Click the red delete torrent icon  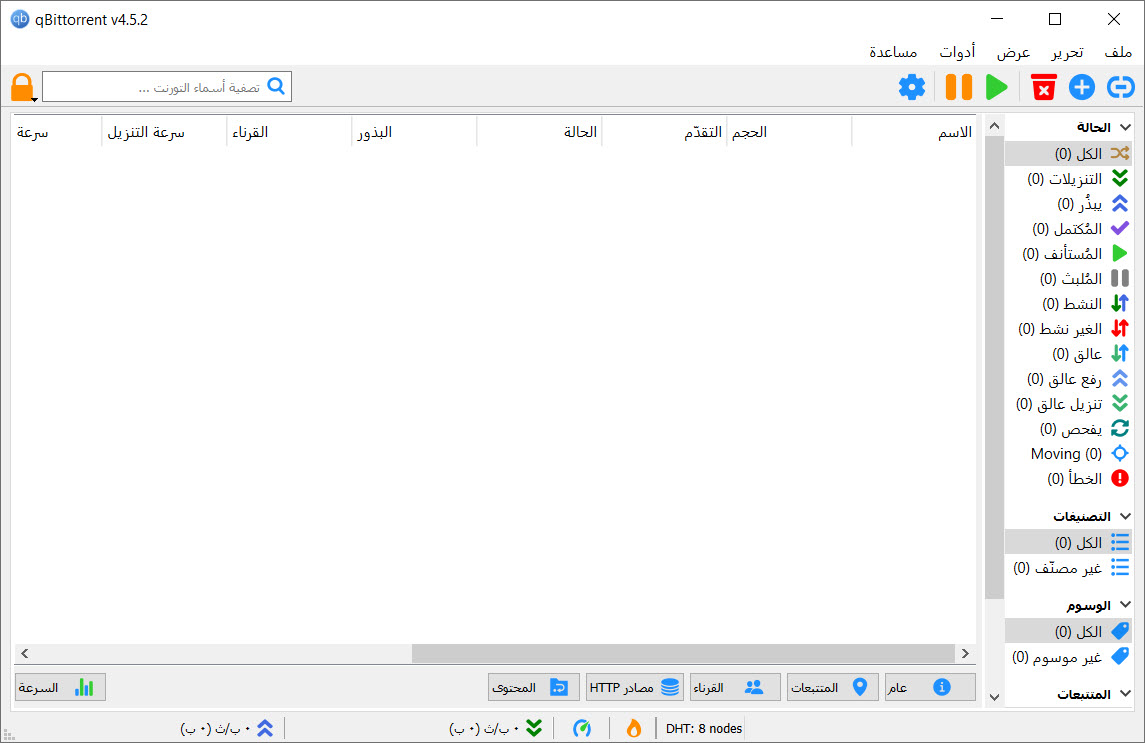click(x=1043, y=87)
